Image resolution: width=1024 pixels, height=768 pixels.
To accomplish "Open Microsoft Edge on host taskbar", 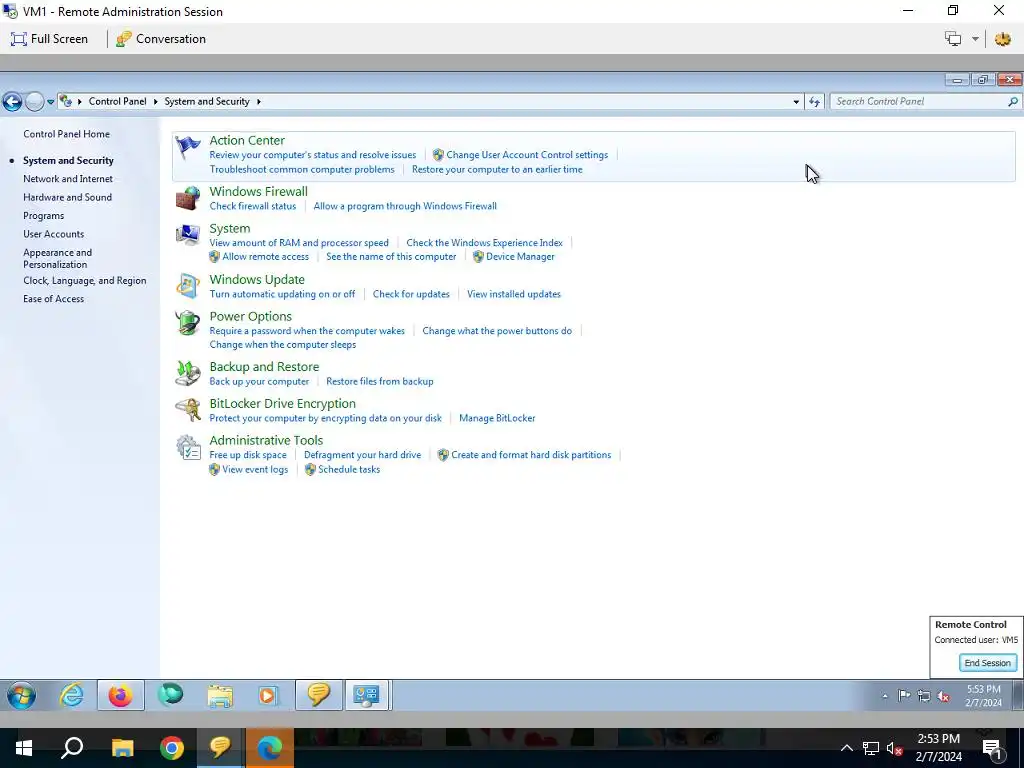I will click(x=269, y=748).
